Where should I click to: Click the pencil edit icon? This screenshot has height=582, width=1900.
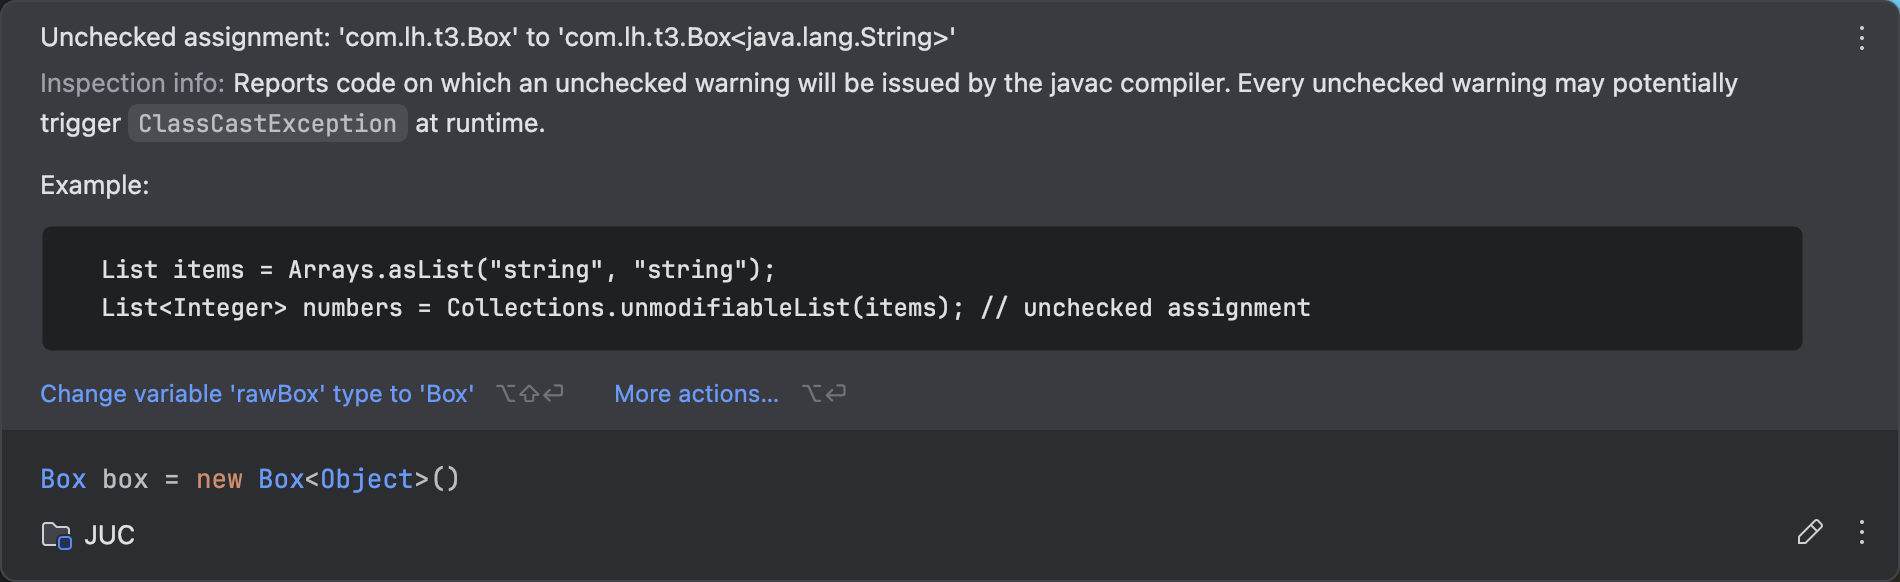[1809, 532]
